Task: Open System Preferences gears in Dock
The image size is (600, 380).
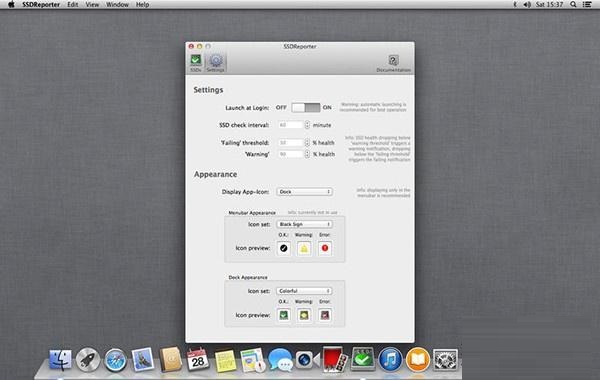Action: click(x=445, y=360)
